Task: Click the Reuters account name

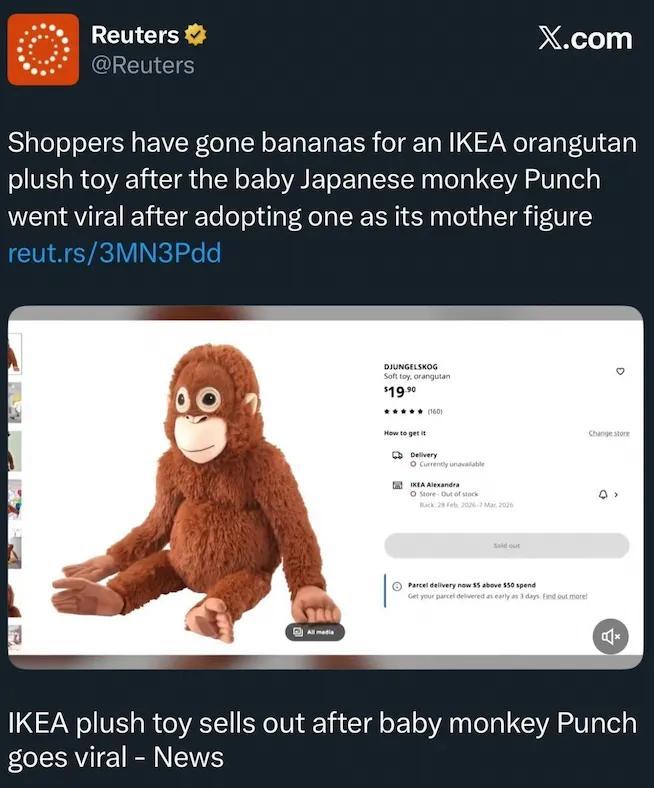Action: (x=135, y=35)
